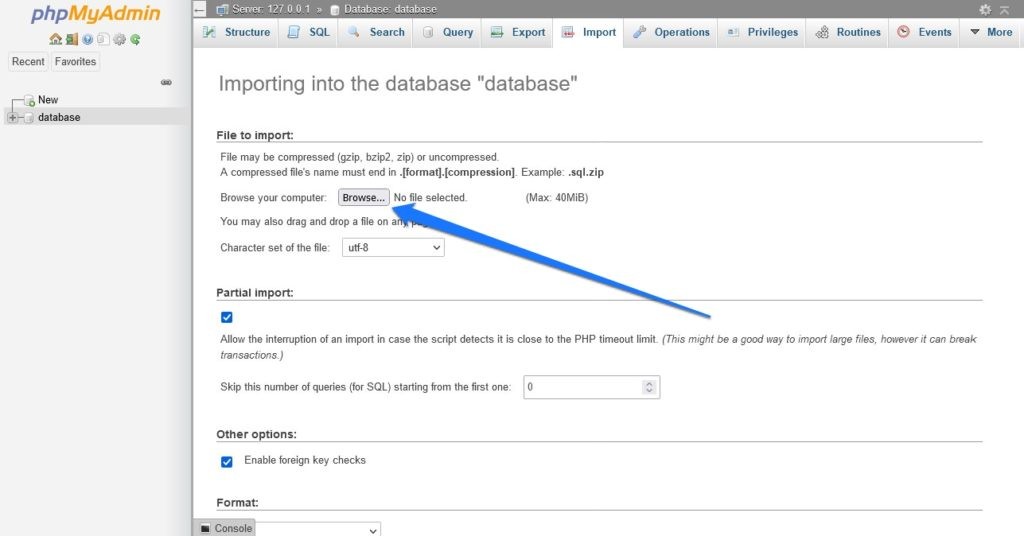The height and width of the screenshot is (536, 1024).
Task: Reload navigation panel with green refresh icon
Action: click(x=135, y=39)
